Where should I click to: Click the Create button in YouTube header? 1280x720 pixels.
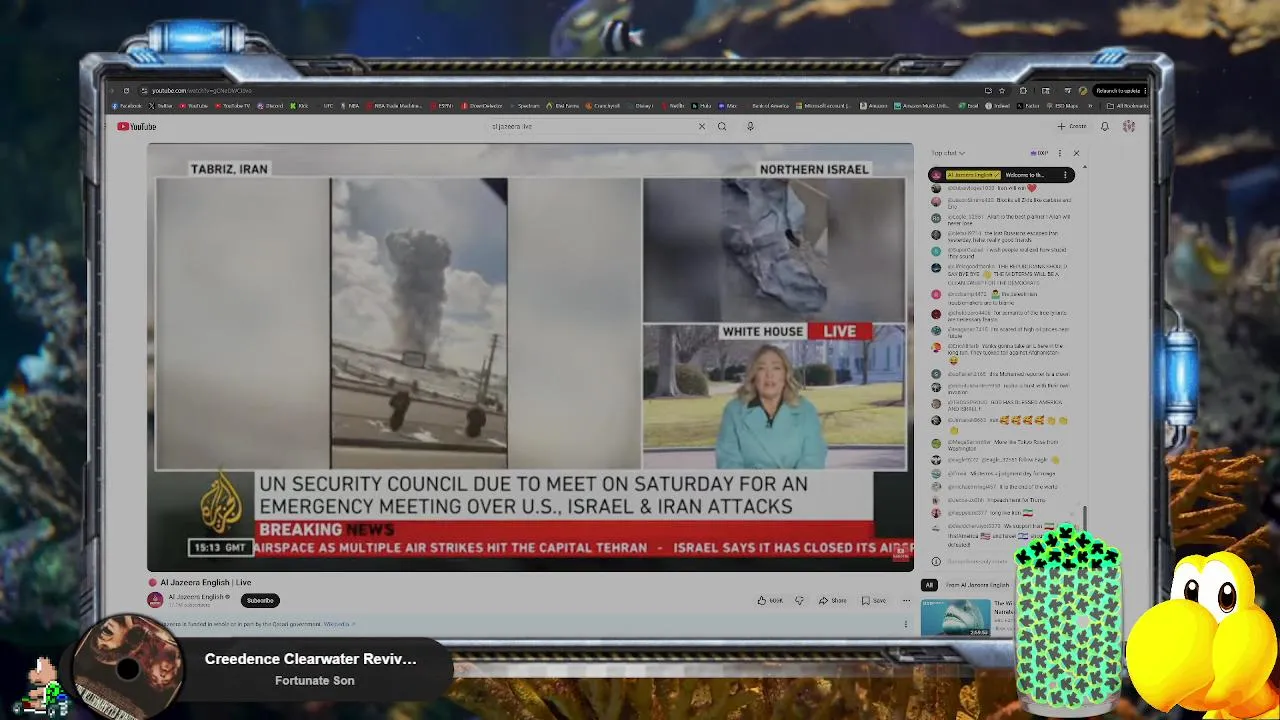click(1072, 126)
